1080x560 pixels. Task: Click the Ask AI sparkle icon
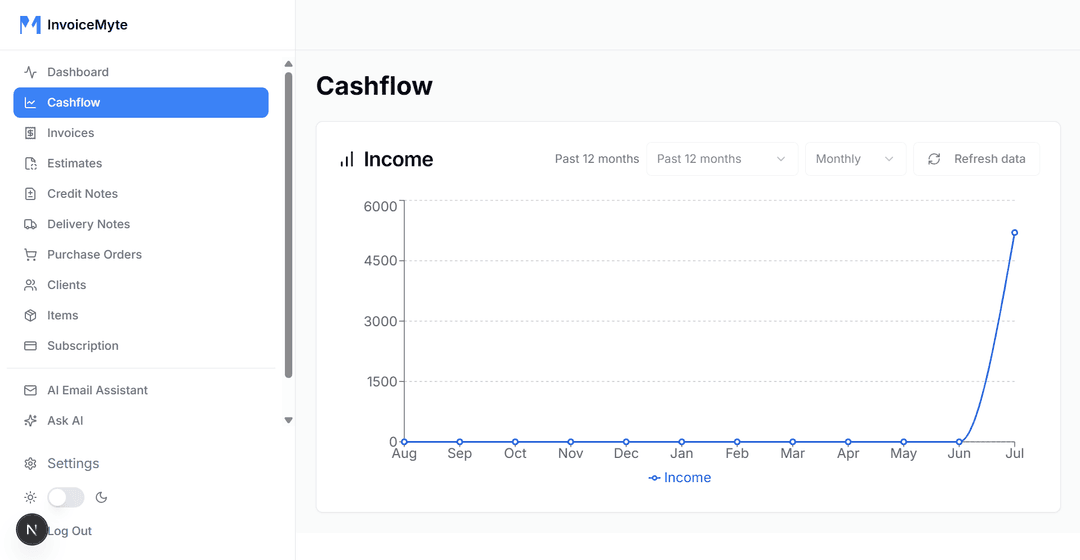click(x=30, y=421)
